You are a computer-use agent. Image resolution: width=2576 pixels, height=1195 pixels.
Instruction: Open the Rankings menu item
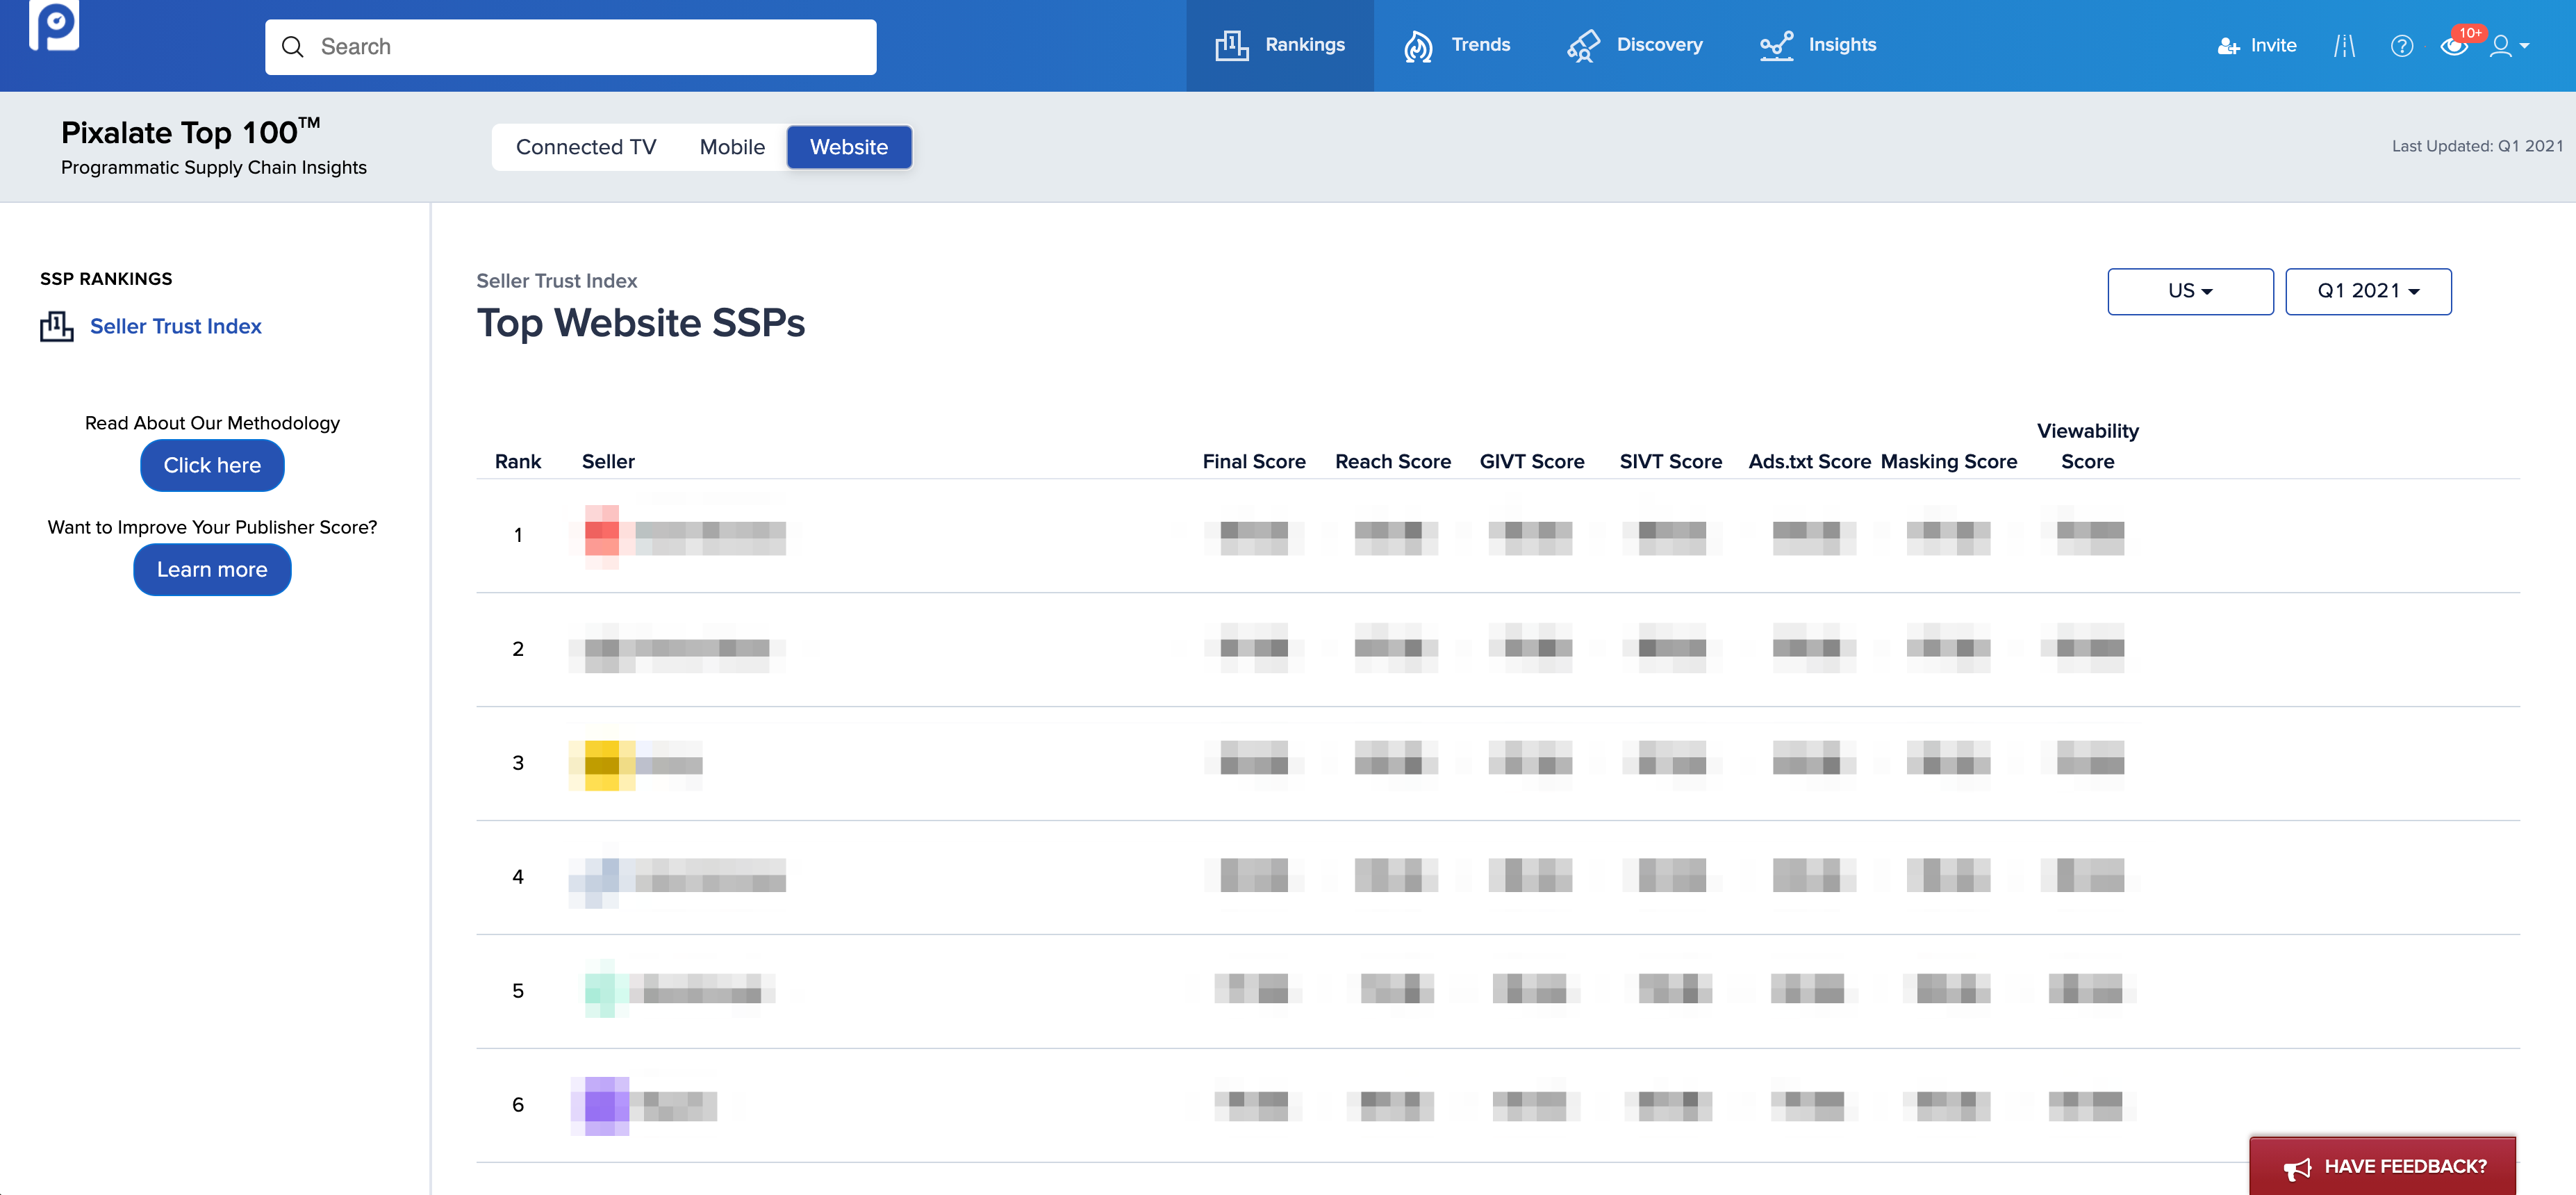click(1280, 45)
